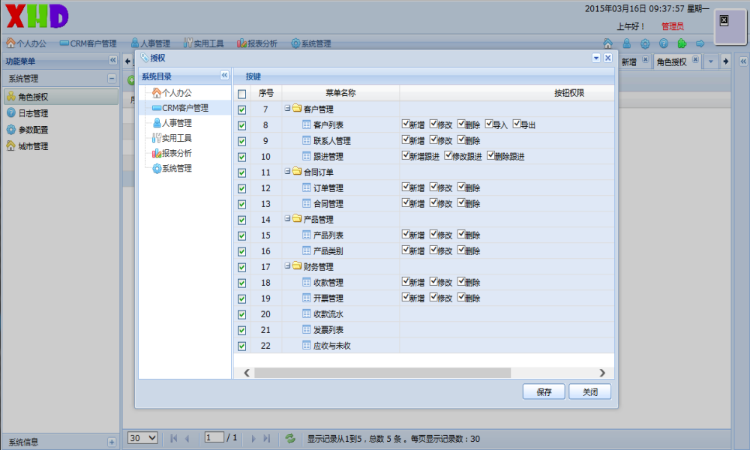
Task: Open CRM客户管理 top menu
Action: coord(88,44)
